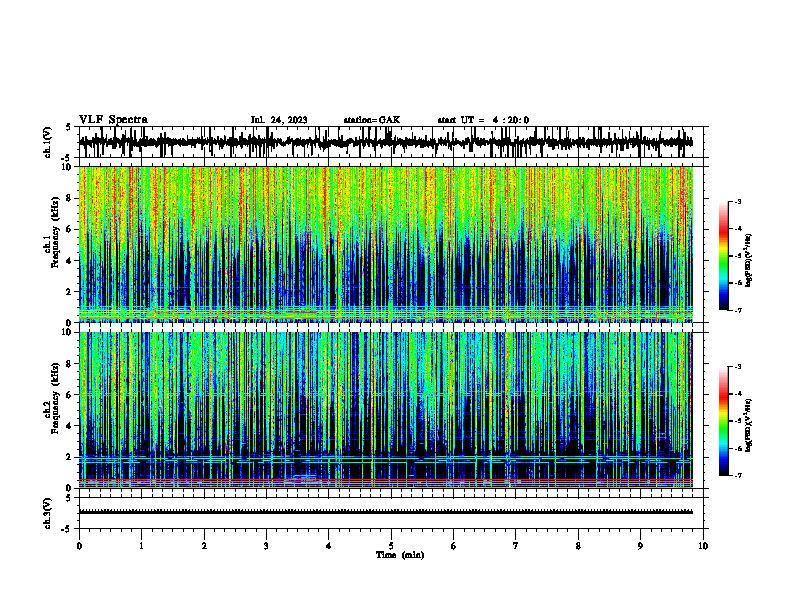The height and width of the screenshot is (612, 792).
Task: Click the -3 label on upper color scale
Action: tap(737, 201)
